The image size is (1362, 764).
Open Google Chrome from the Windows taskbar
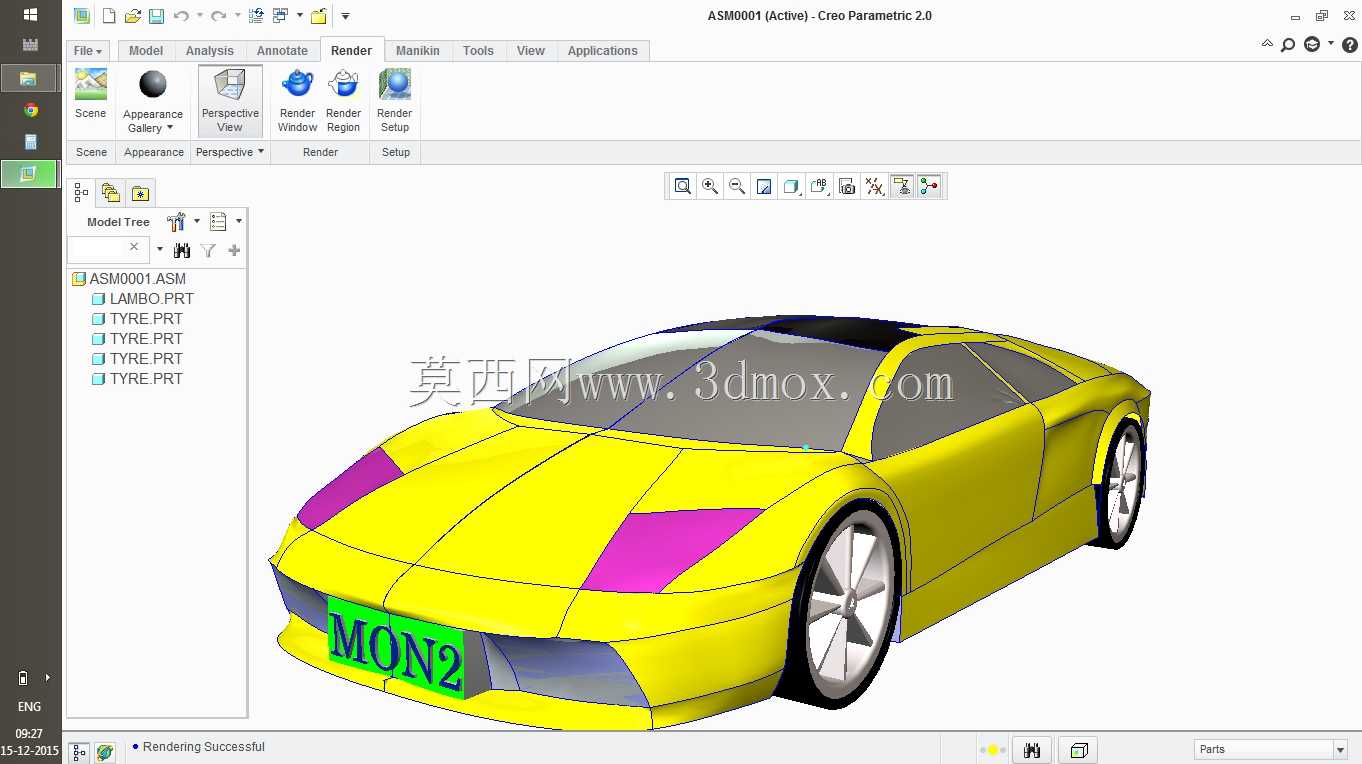click(31, 110)
